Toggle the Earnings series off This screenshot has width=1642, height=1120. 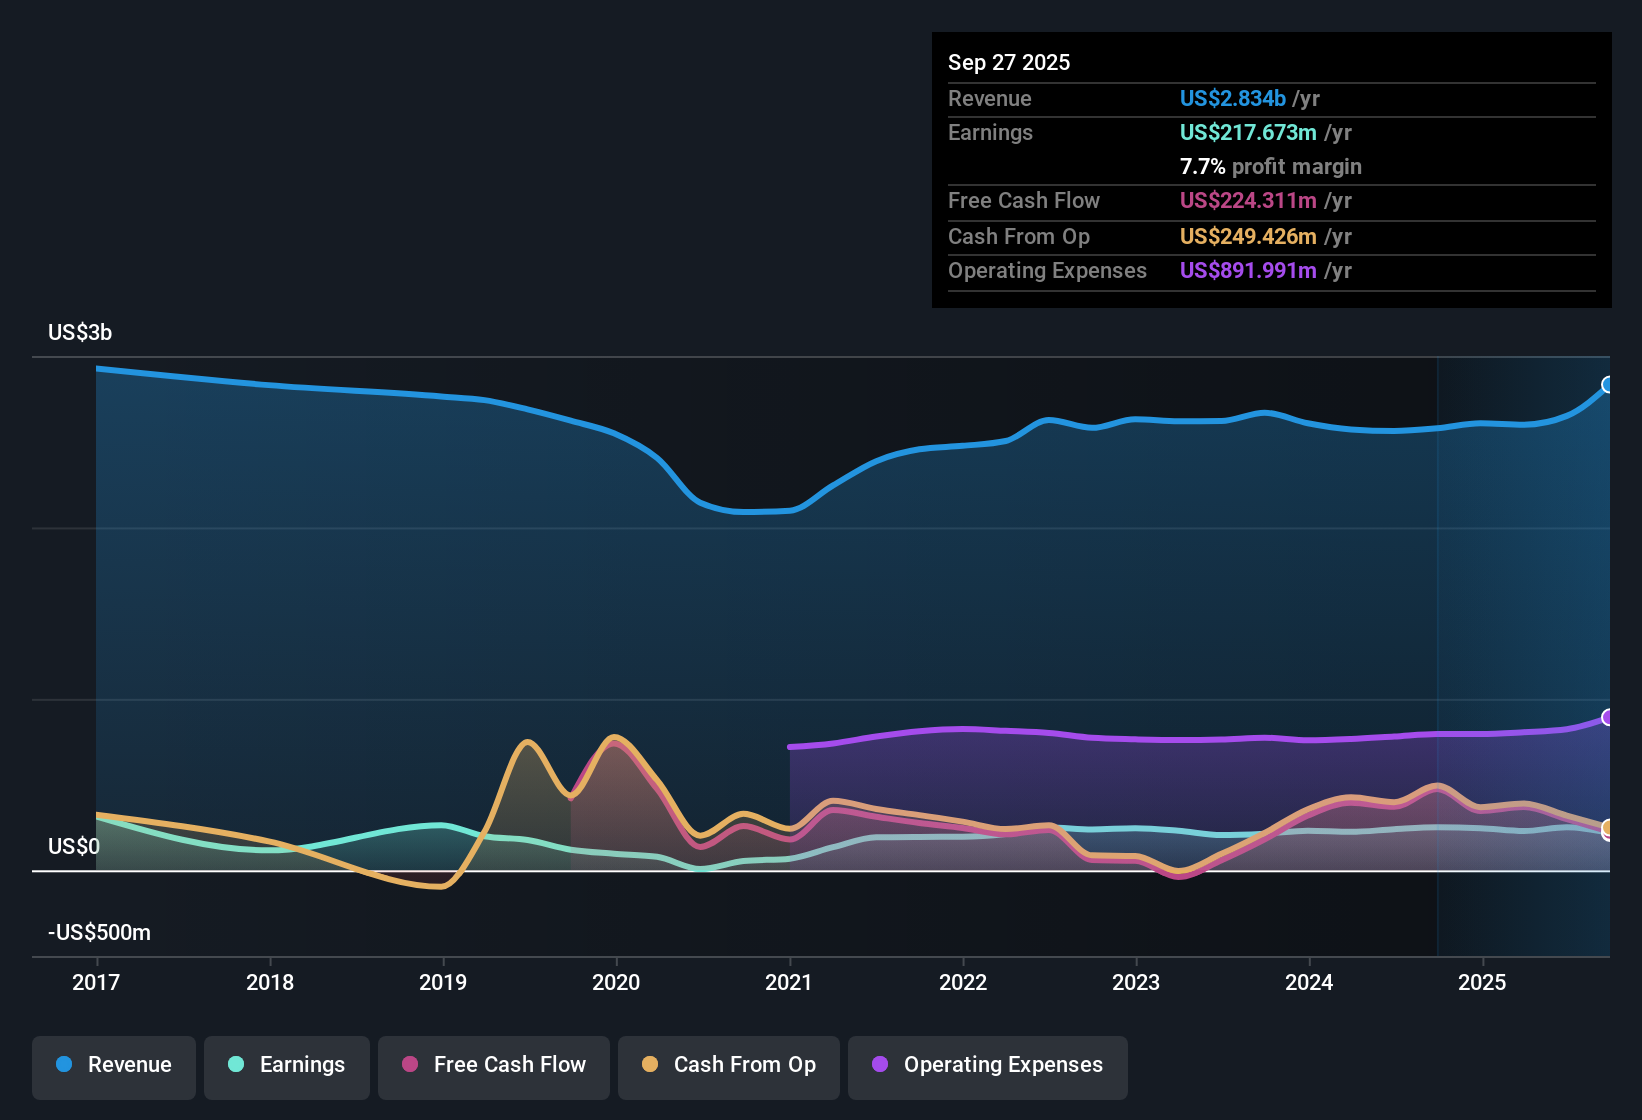pyautogui.click(x=287, y=1066)
